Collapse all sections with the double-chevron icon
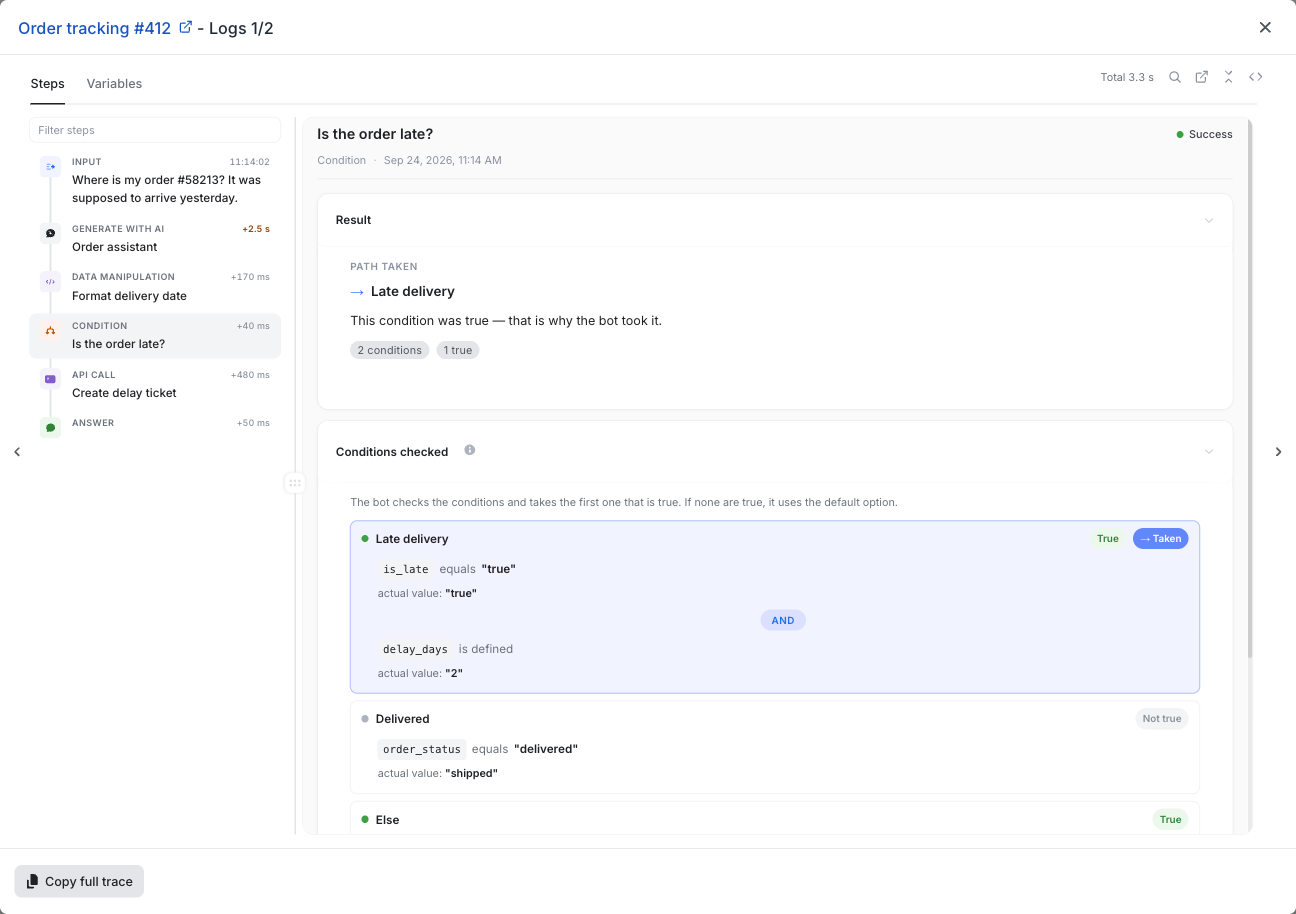Viewport: 1296px width, 914px height. click(1228, 77)
